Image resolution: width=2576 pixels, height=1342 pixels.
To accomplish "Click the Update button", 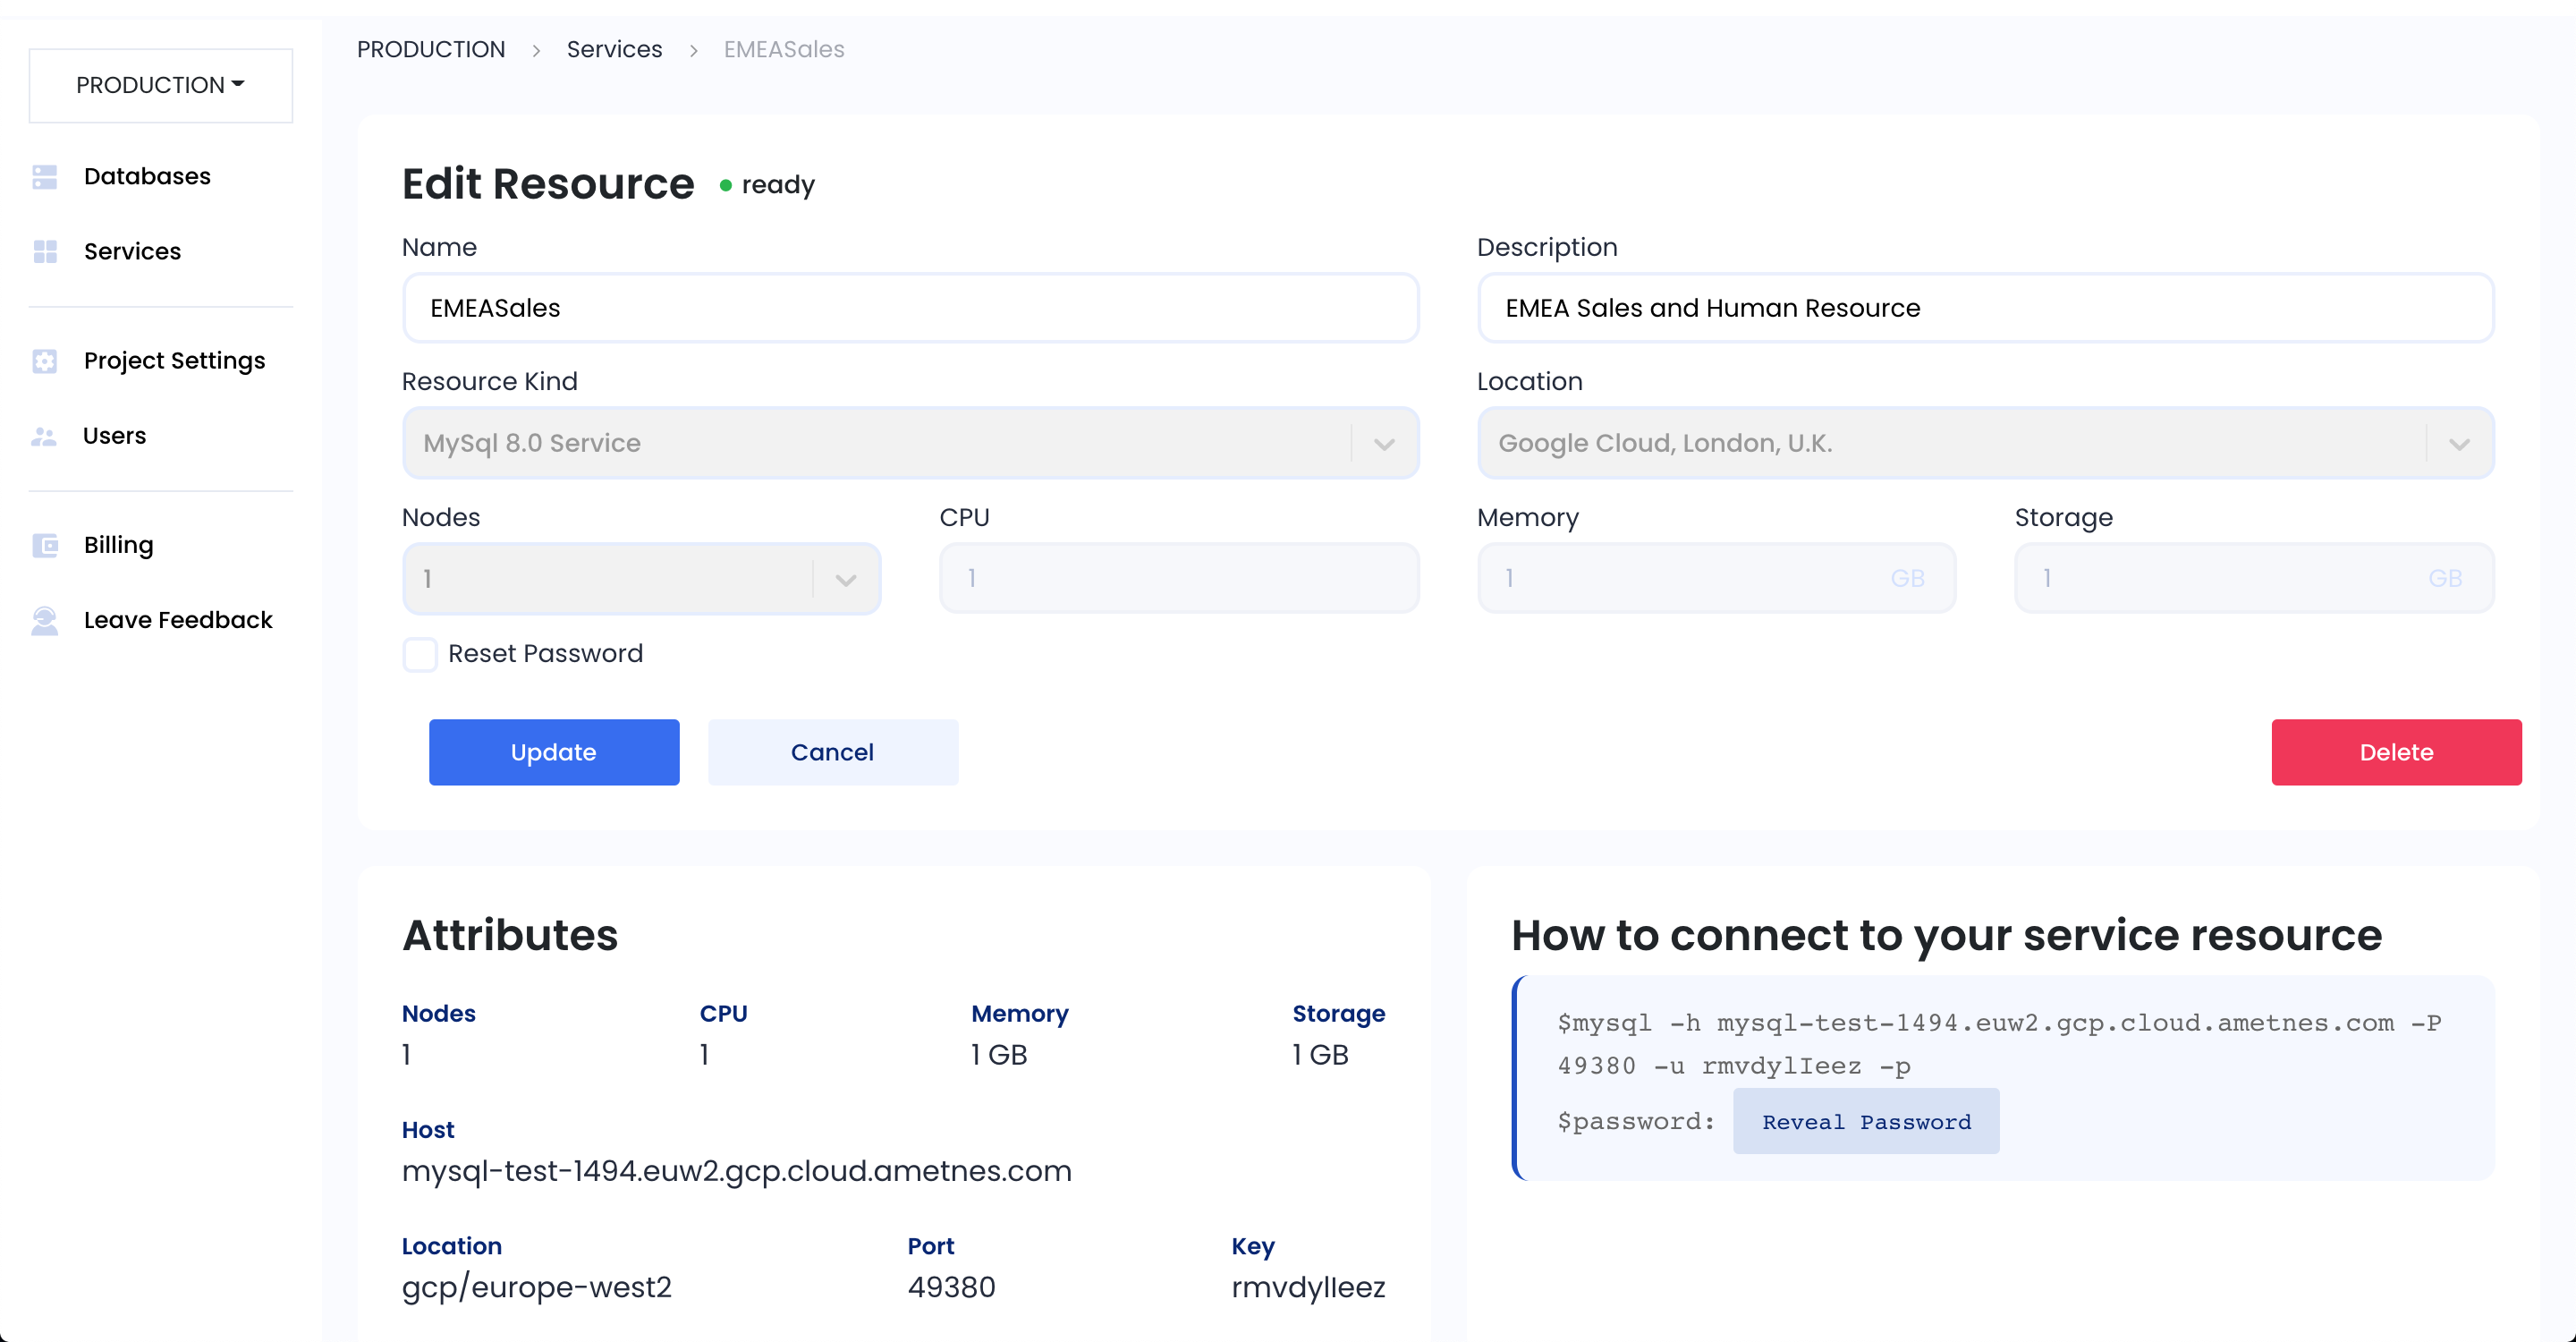I will pyautogui.click(x=554, y=752).
